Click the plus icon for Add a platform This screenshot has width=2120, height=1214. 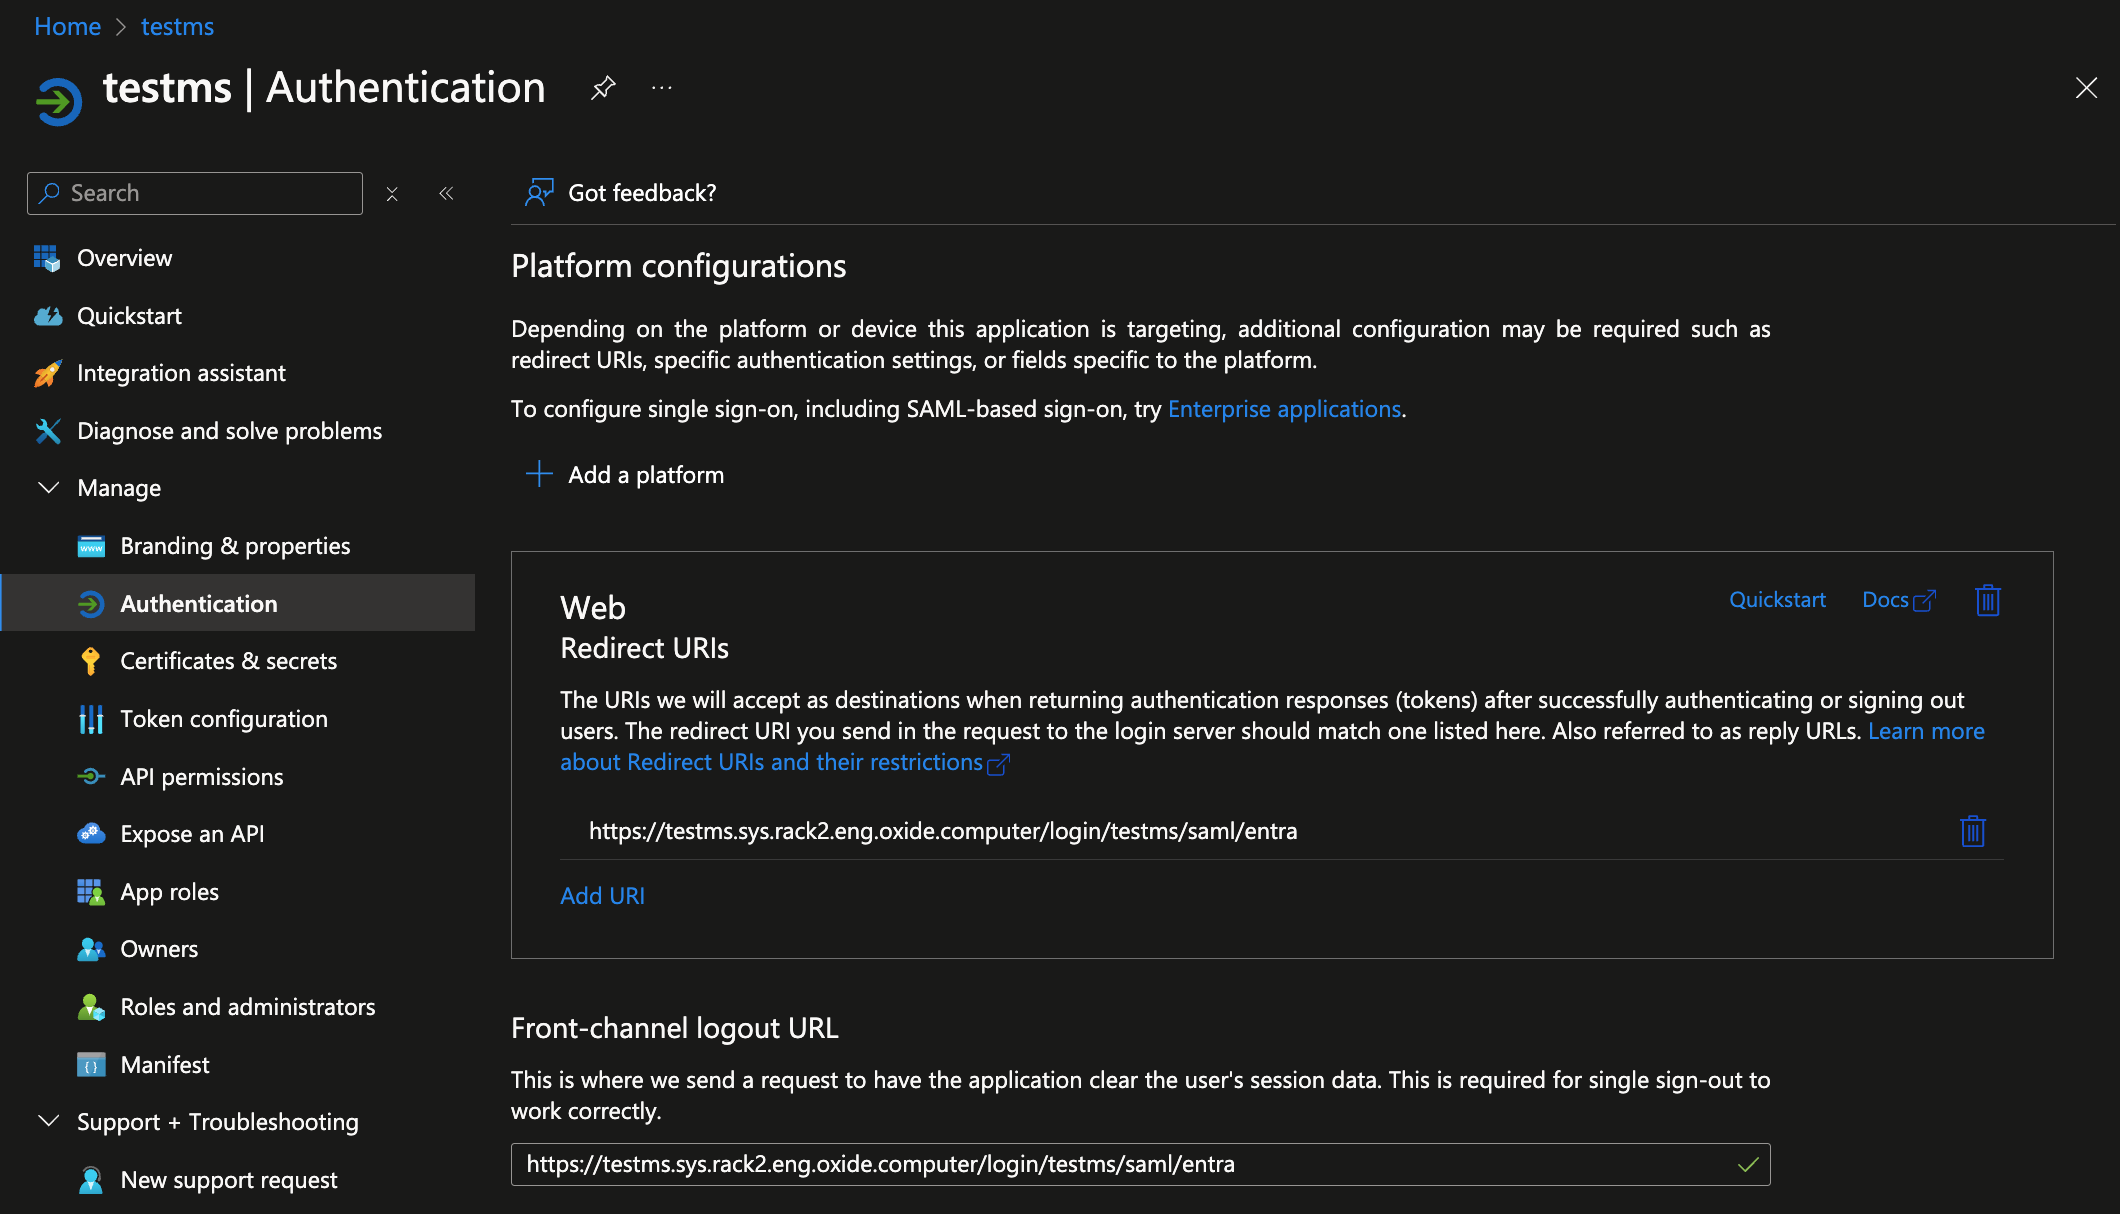point(539,474)
